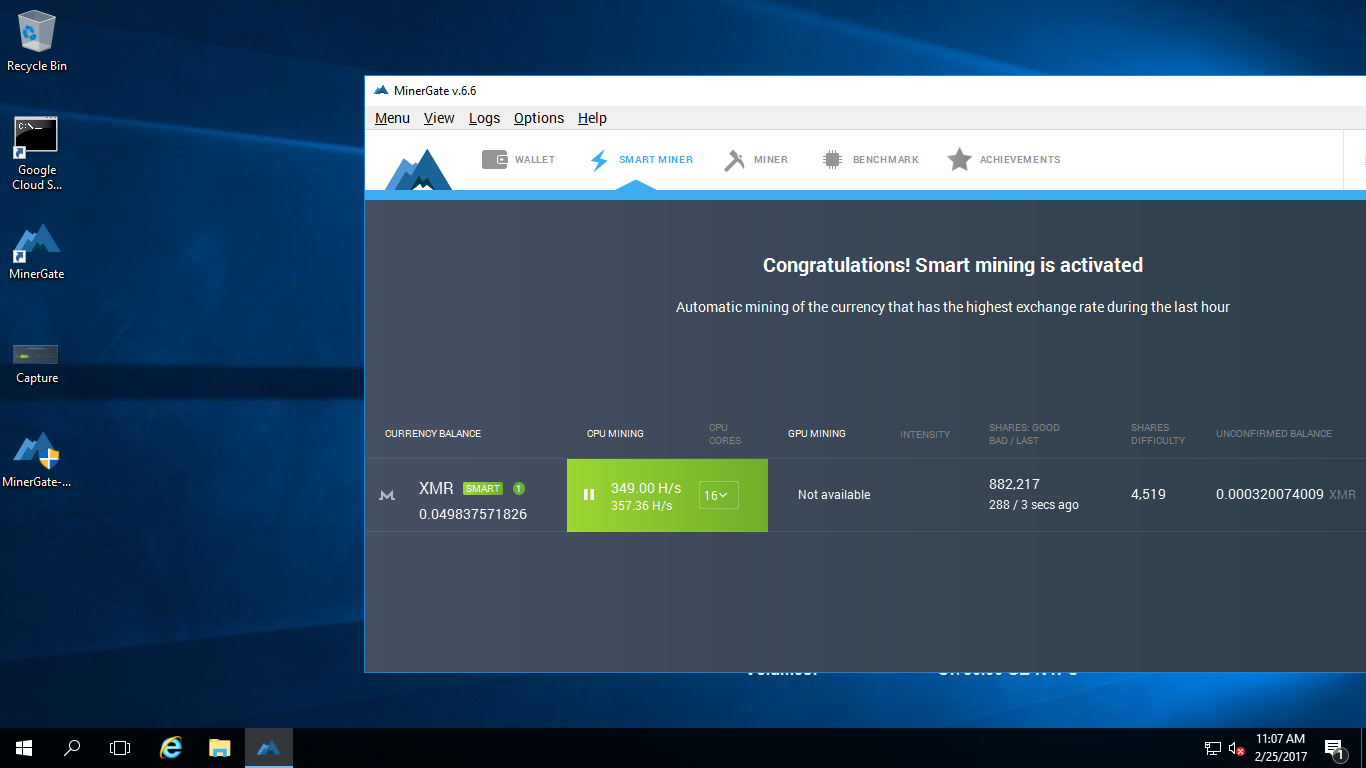The image size is (1366, 768).
Task: Click the taskbar clock showing 11:07 AM
Action: click(1280, 748)
